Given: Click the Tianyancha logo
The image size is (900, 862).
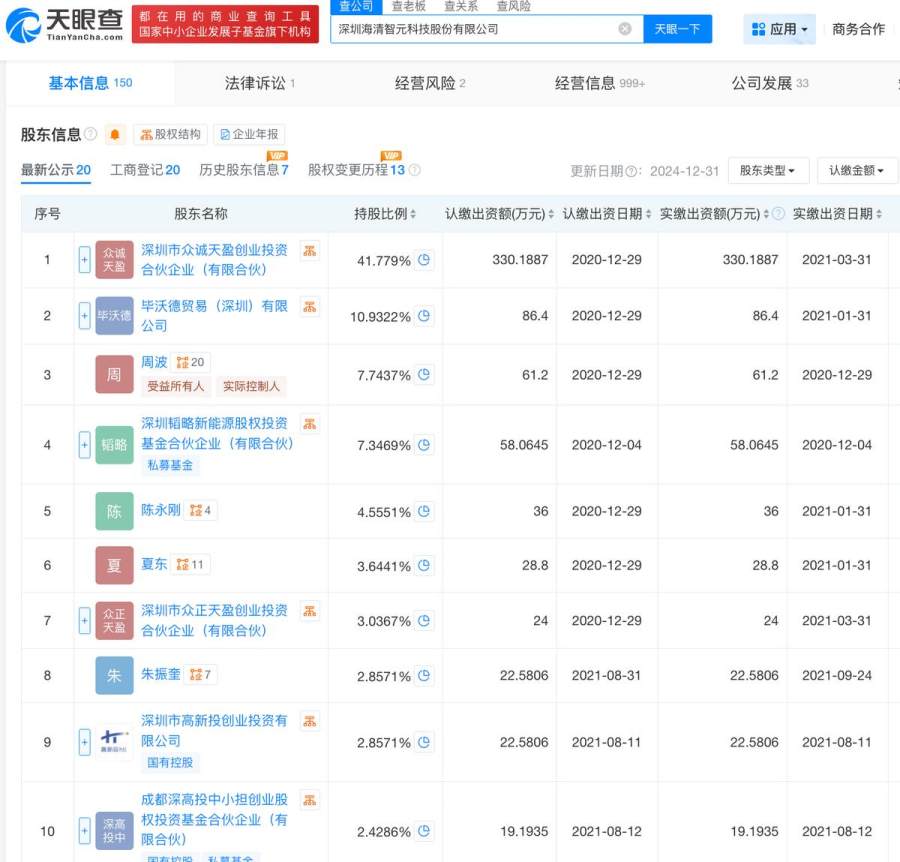Looking at the screenshot, I should coord(64,24).
